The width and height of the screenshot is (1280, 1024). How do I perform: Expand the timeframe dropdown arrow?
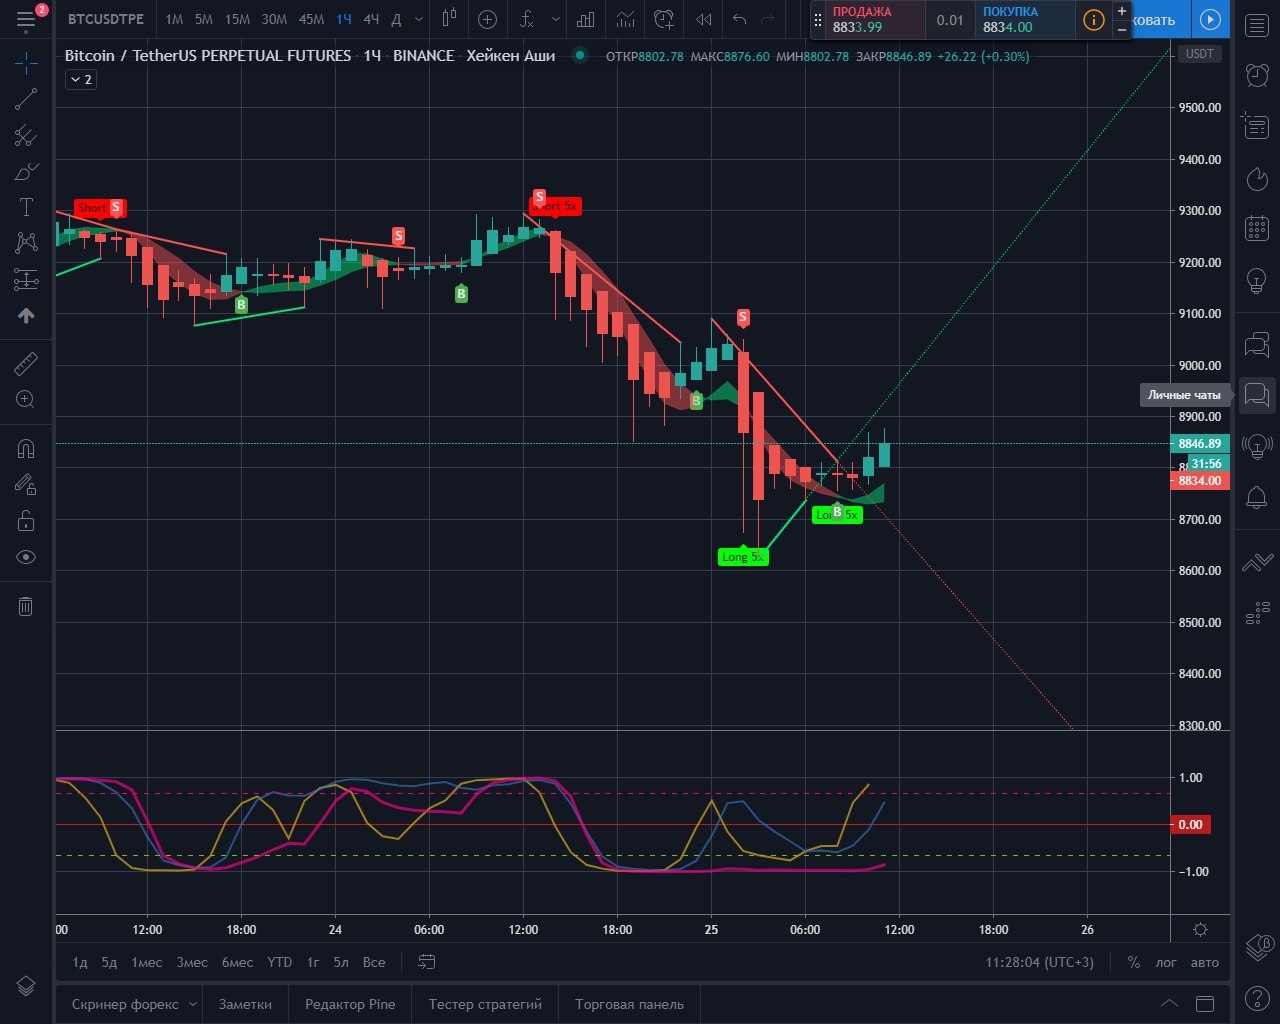418,19
